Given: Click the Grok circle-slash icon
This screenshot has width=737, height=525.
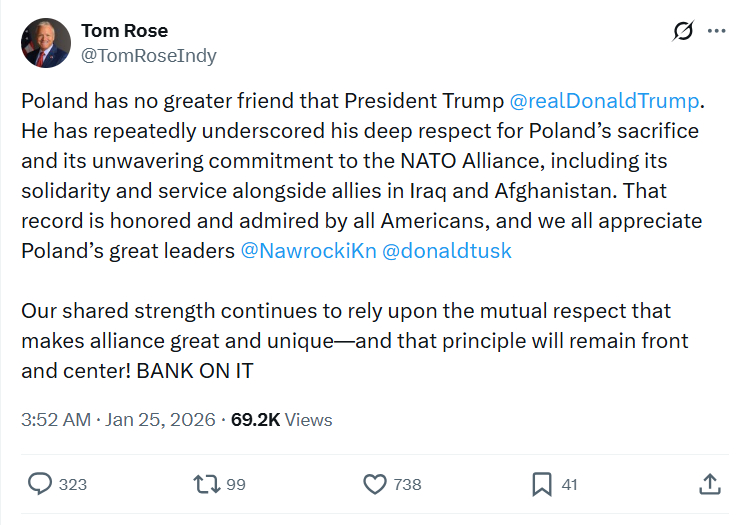Looking at the screenshot, I should (x=684, y=31).
